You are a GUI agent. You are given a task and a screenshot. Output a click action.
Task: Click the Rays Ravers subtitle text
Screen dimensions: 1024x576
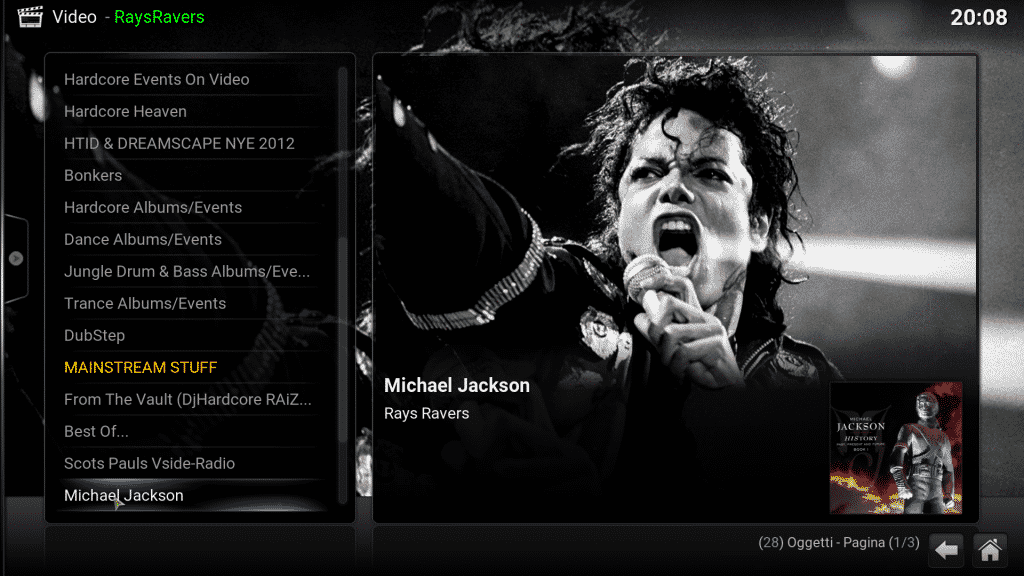(x=426, y=414)
